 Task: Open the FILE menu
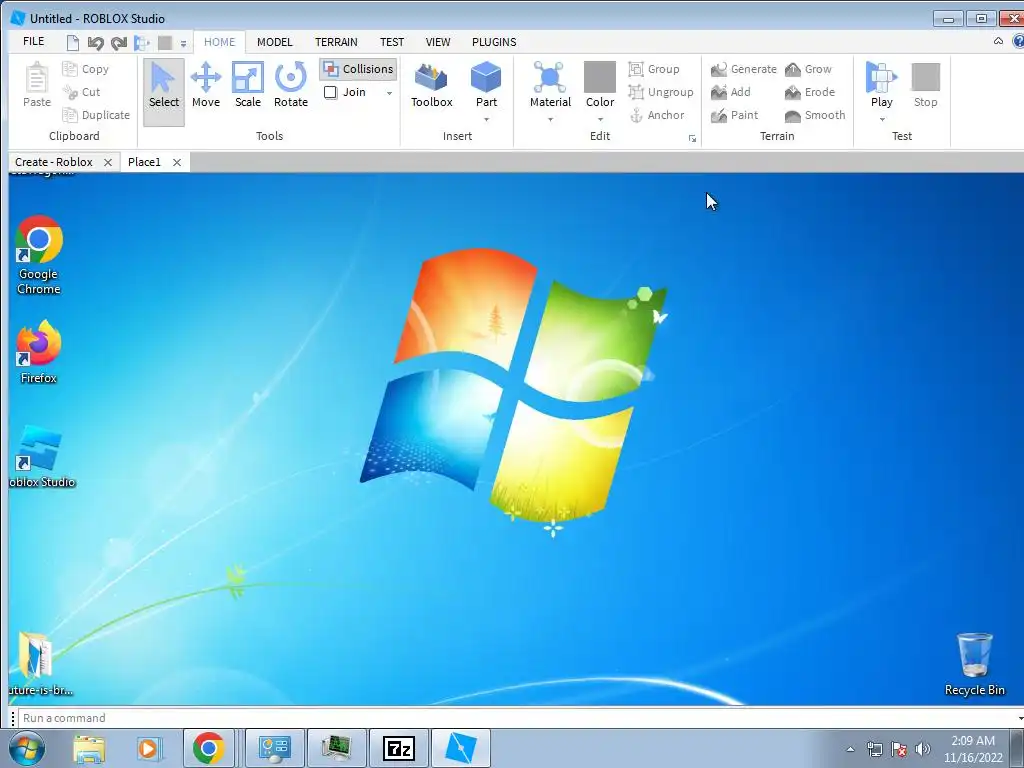tap(33, 41)
